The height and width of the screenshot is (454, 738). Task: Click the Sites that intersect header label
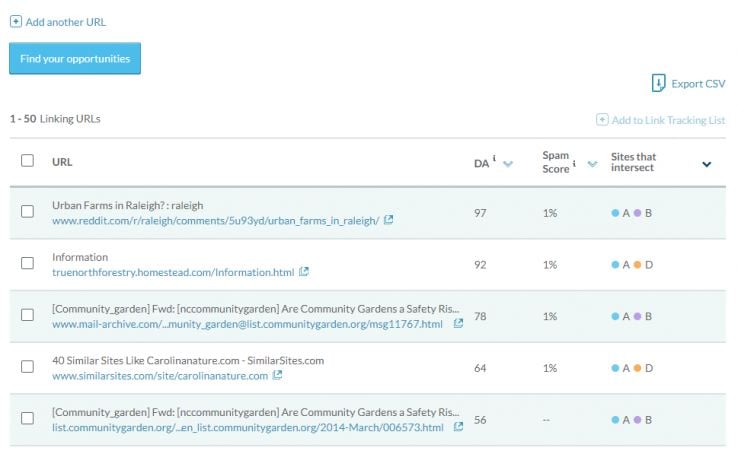tap(634, 162)
